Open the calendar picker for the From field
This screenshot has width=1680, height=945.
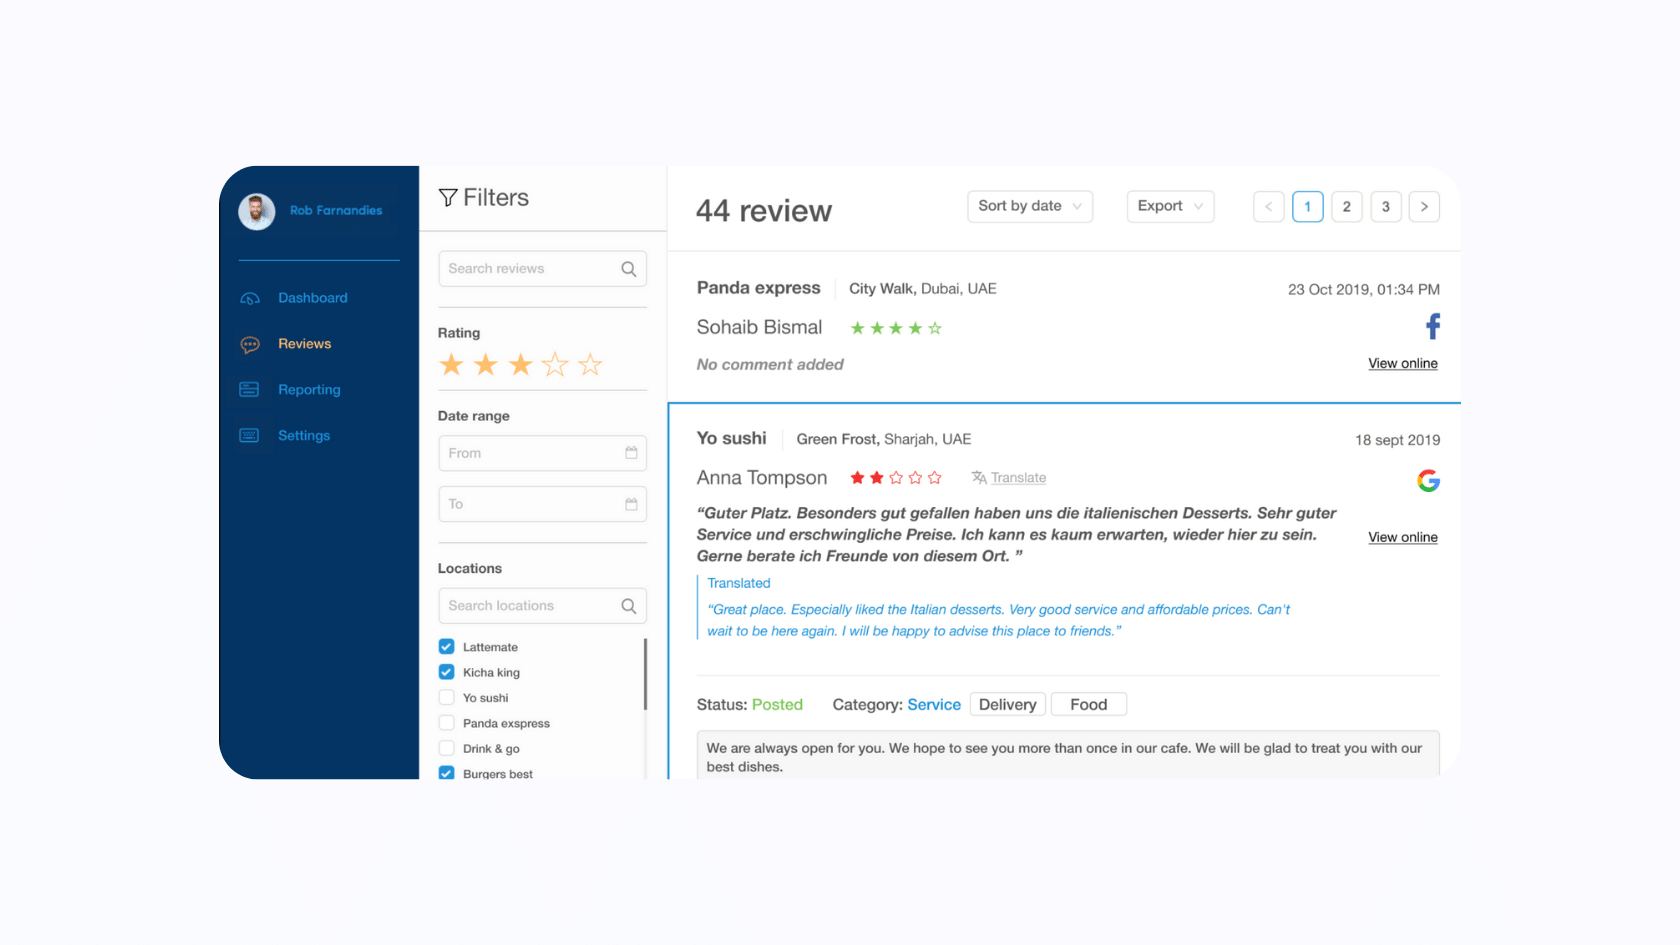tap(629, 453)
